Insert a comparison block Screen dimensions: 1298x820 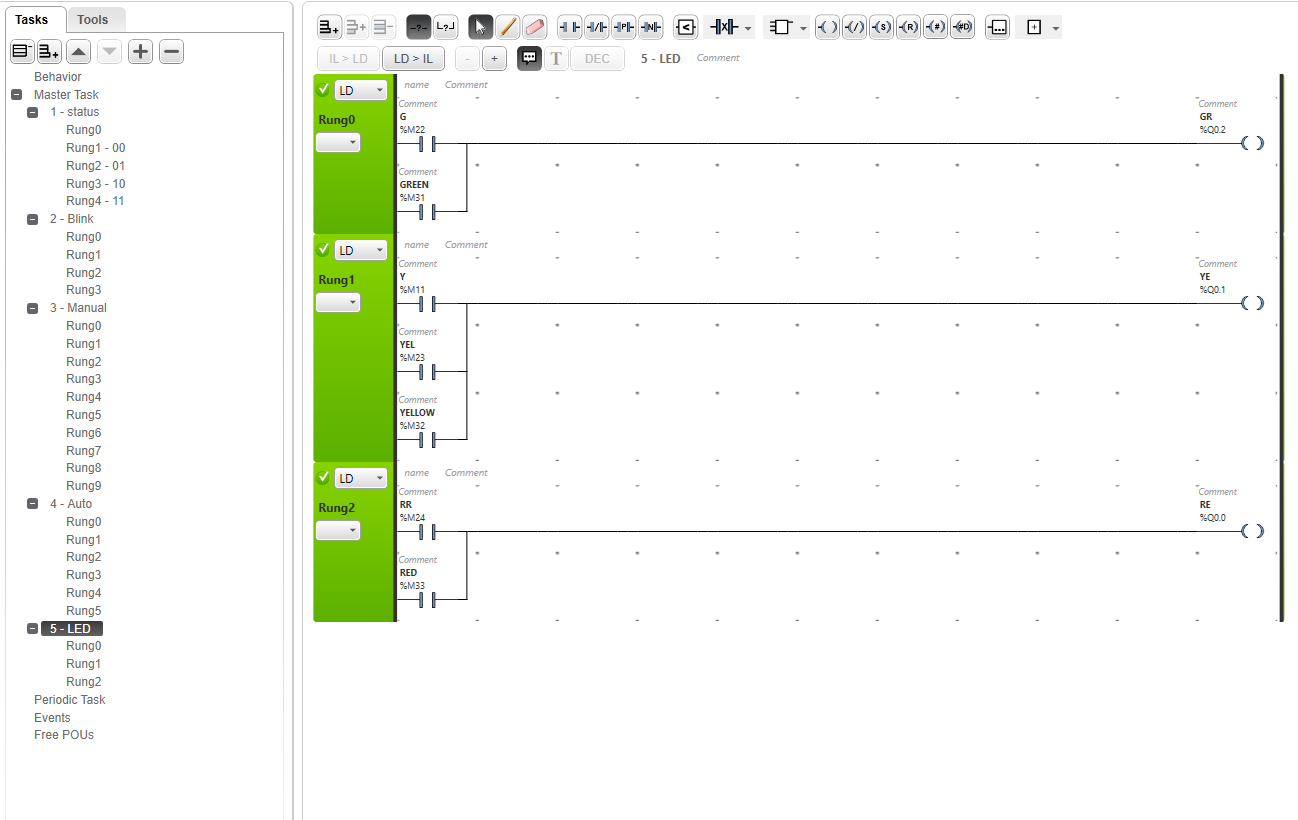[x=685, y=27]
